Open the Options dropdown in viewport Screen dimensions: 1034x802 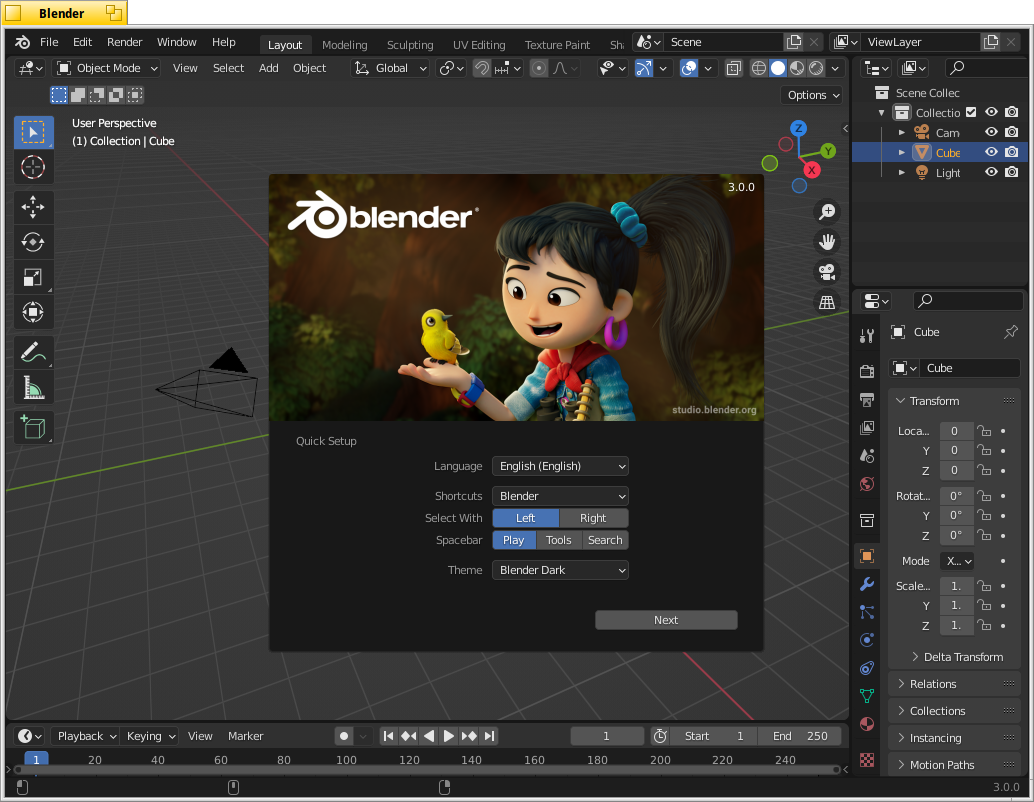tap(814, 95)
